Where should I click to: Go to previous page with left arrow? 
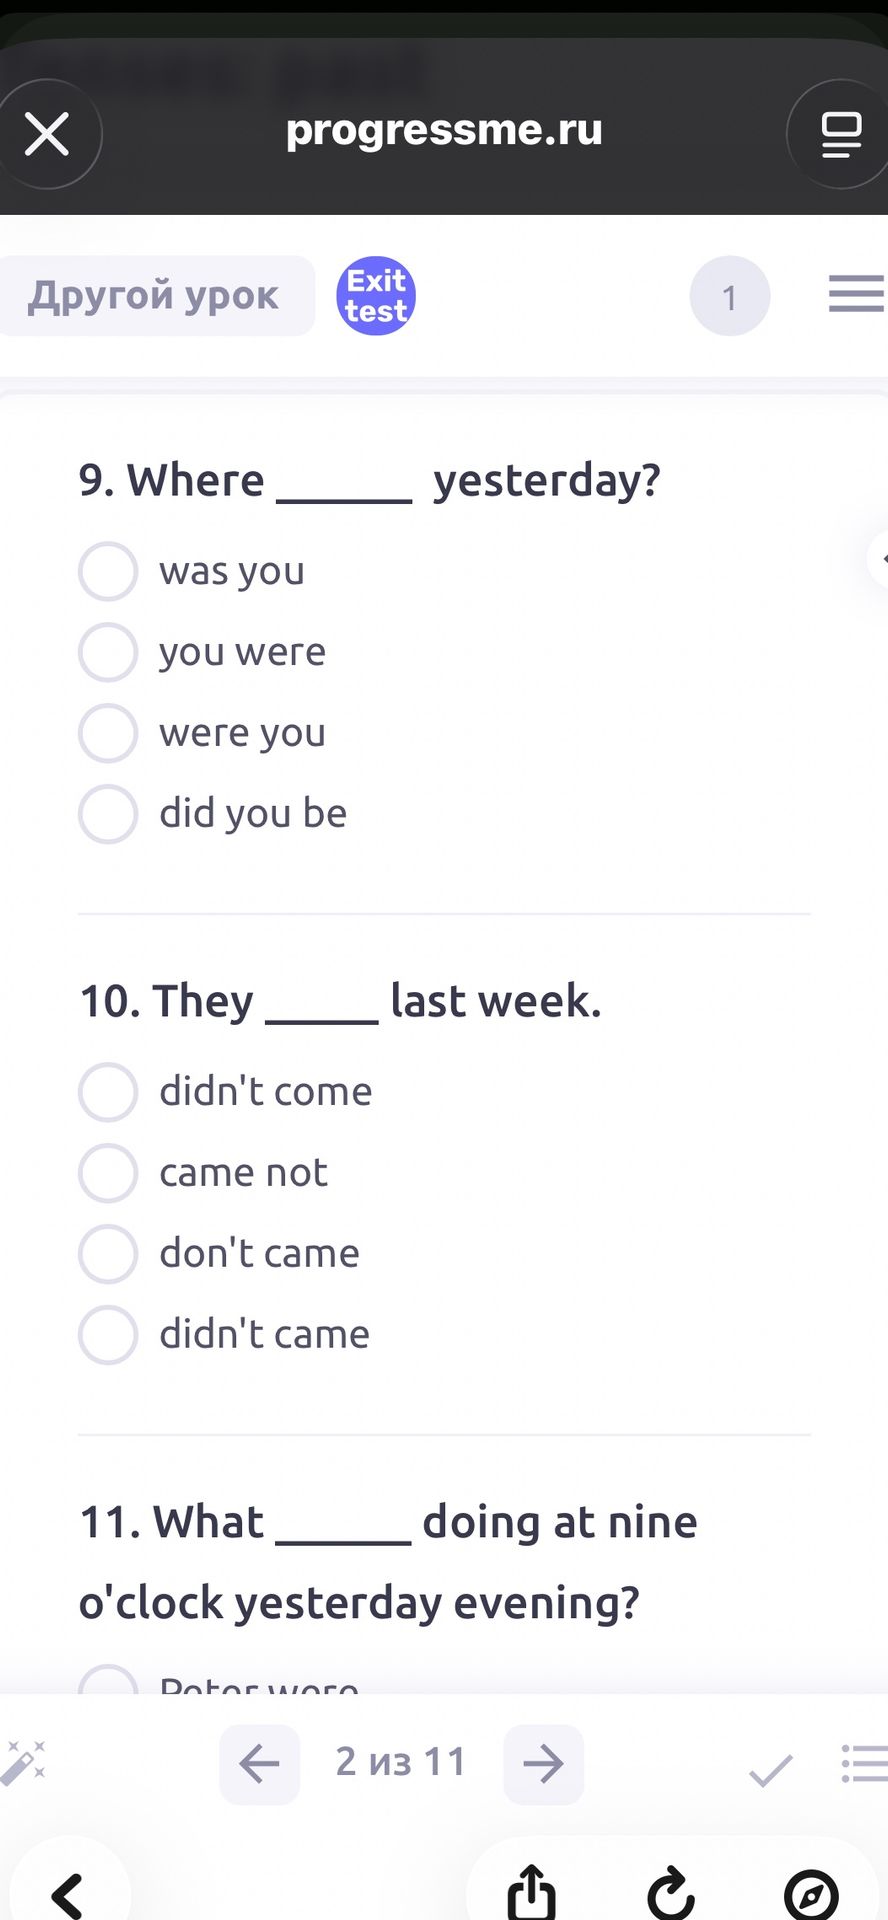tap(260, 1764)
